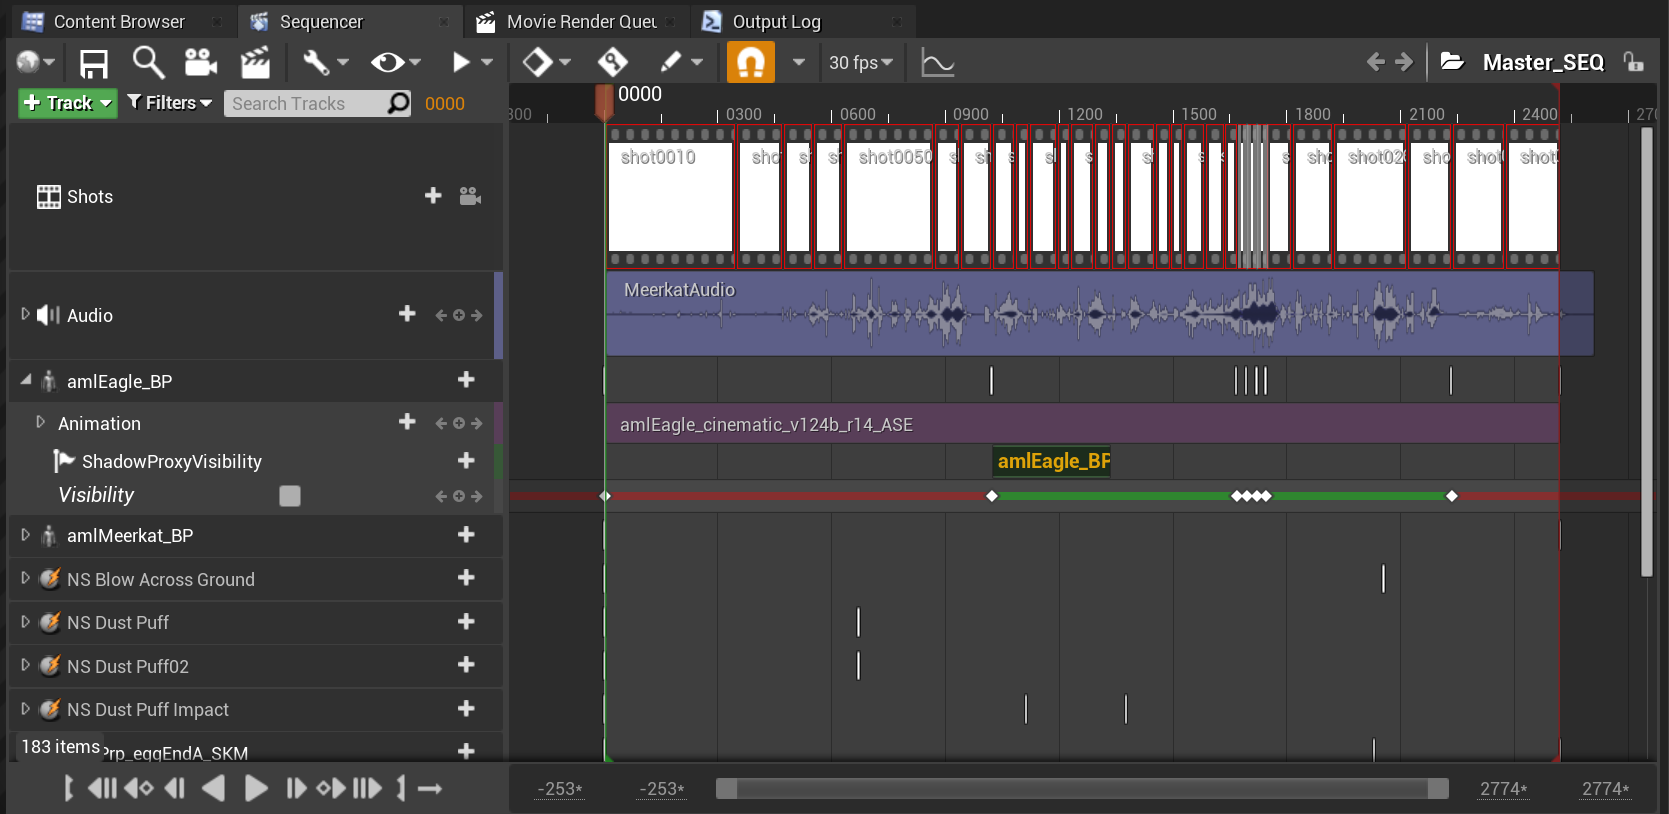
Task: Open the Filters menu button
Action: (170, 103)
